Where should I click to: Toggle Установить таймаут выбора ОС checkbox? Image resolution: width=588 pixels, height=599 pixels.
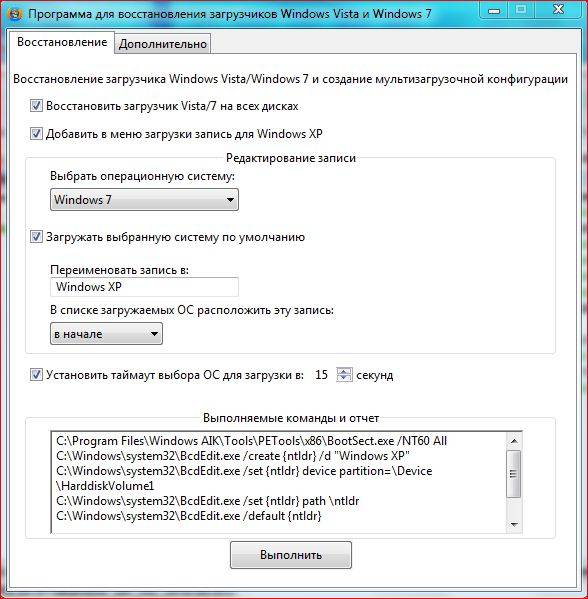36,375
